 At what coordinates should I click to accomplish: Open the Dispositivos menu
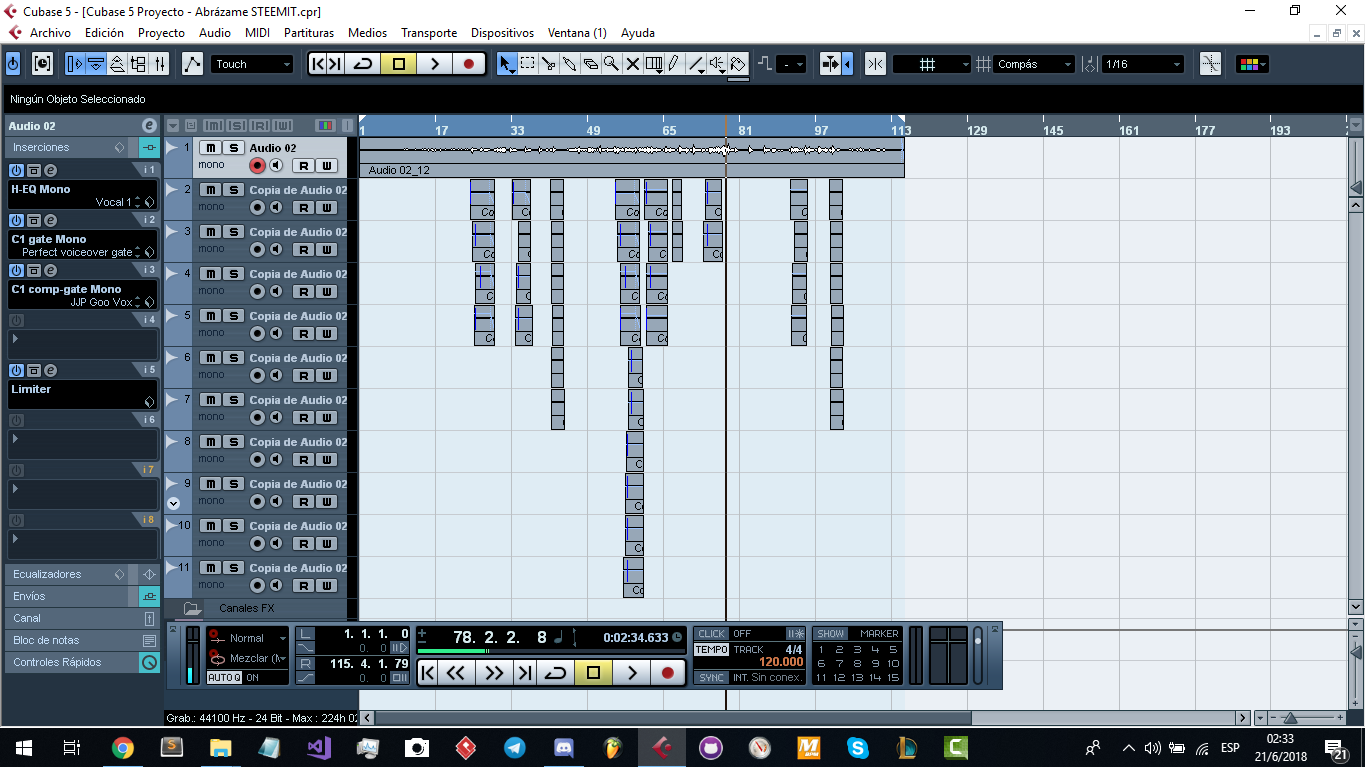[502, 33]
